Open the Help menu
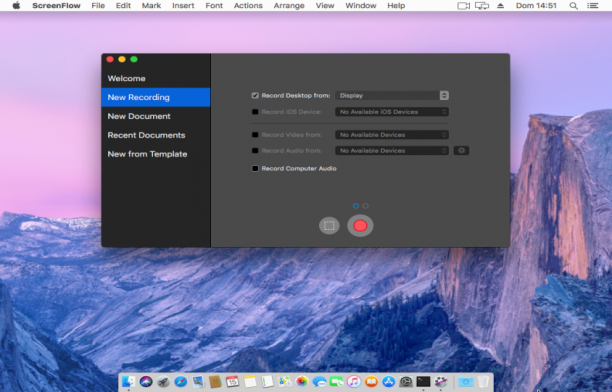 [x=396, y=6]
